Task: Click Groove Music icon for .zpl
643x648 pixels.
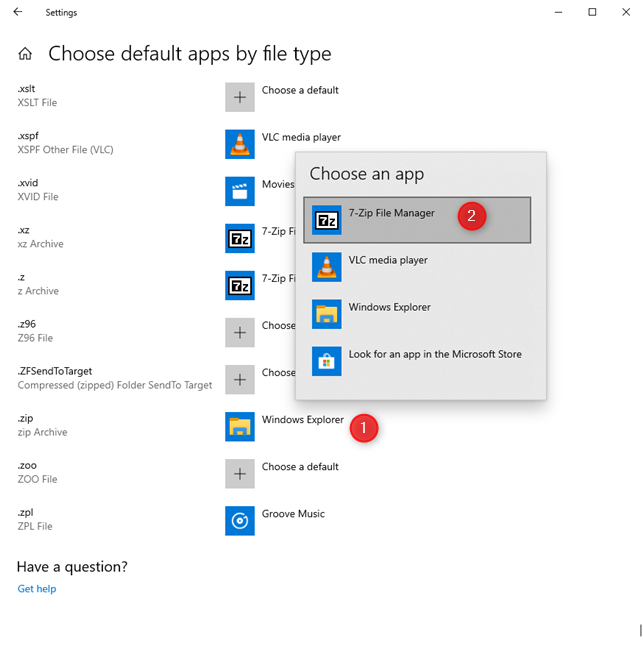Action: [x=240, y=521]
